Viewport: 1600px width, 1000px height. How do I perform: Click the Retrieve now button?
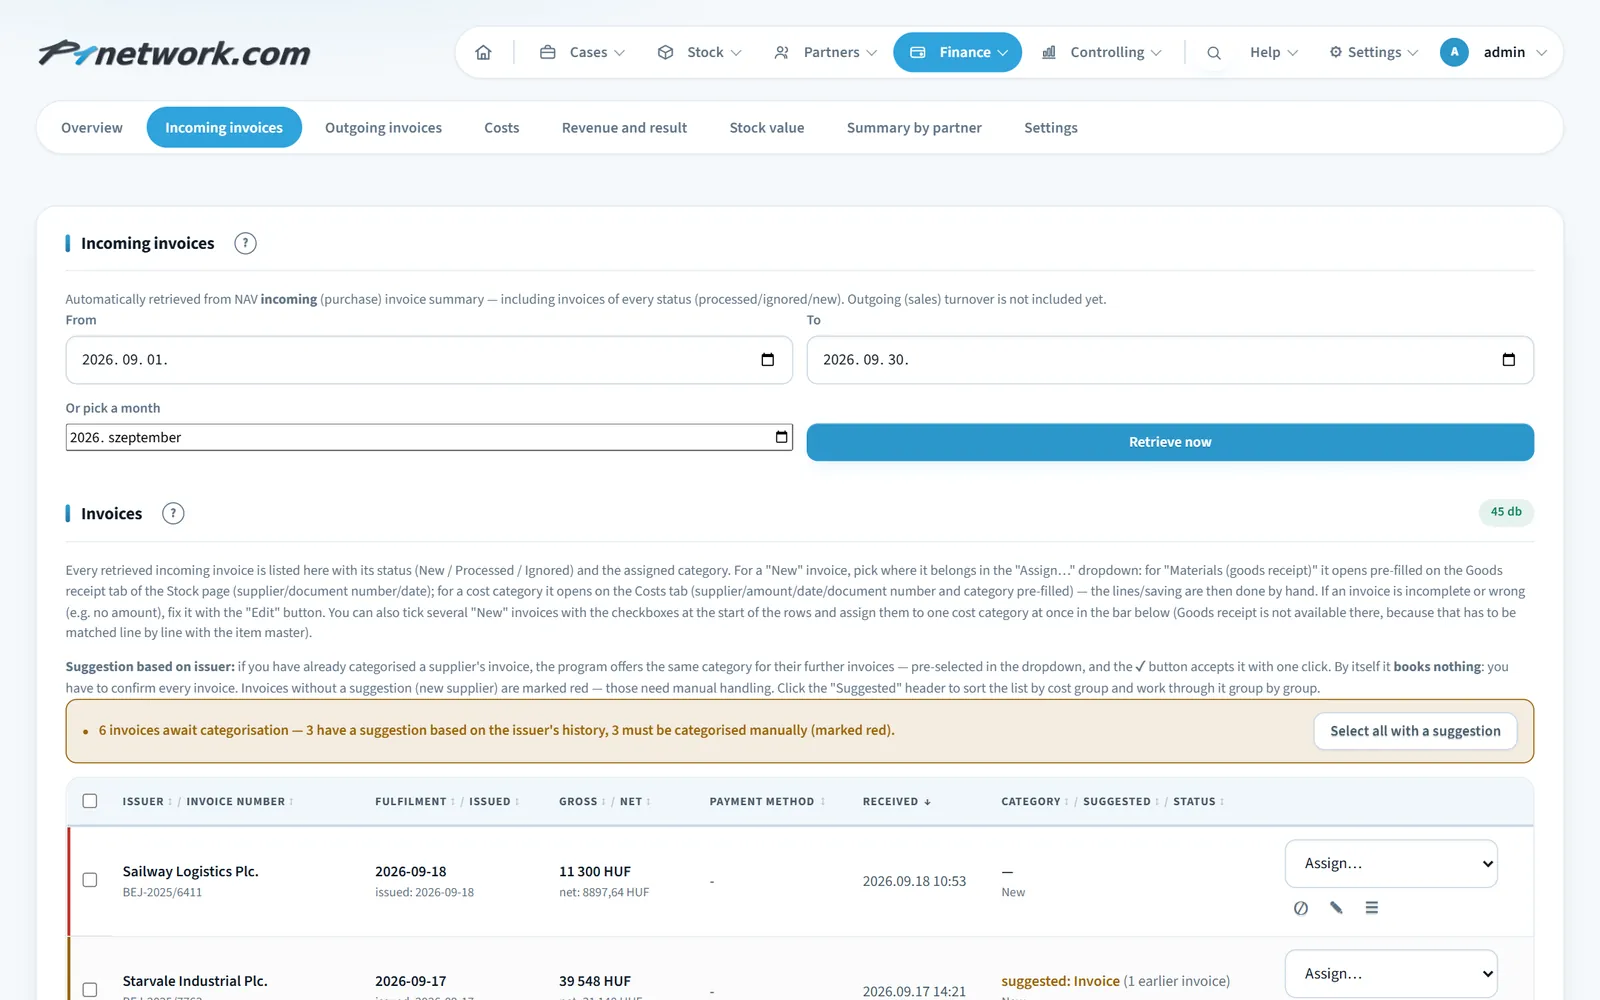[x=1170, y=442]
